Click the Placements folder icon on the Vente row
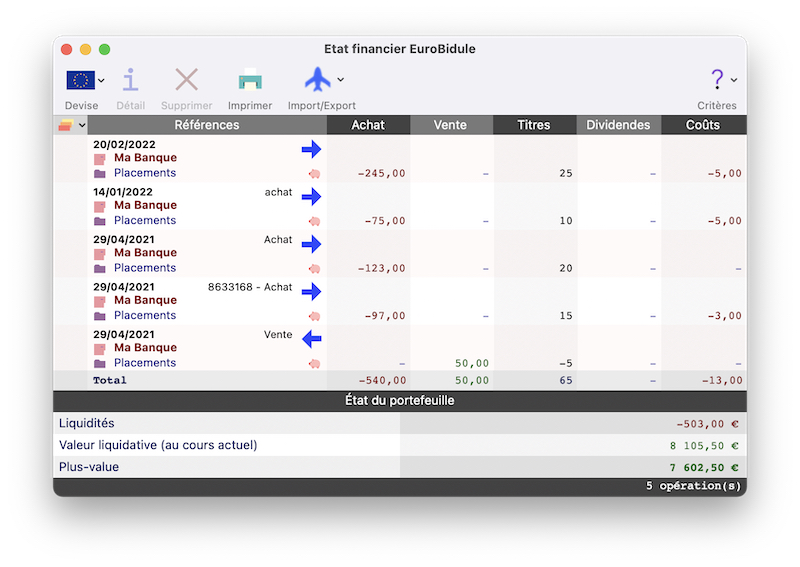This screenshot has height=567, width=800. point(99,364)
